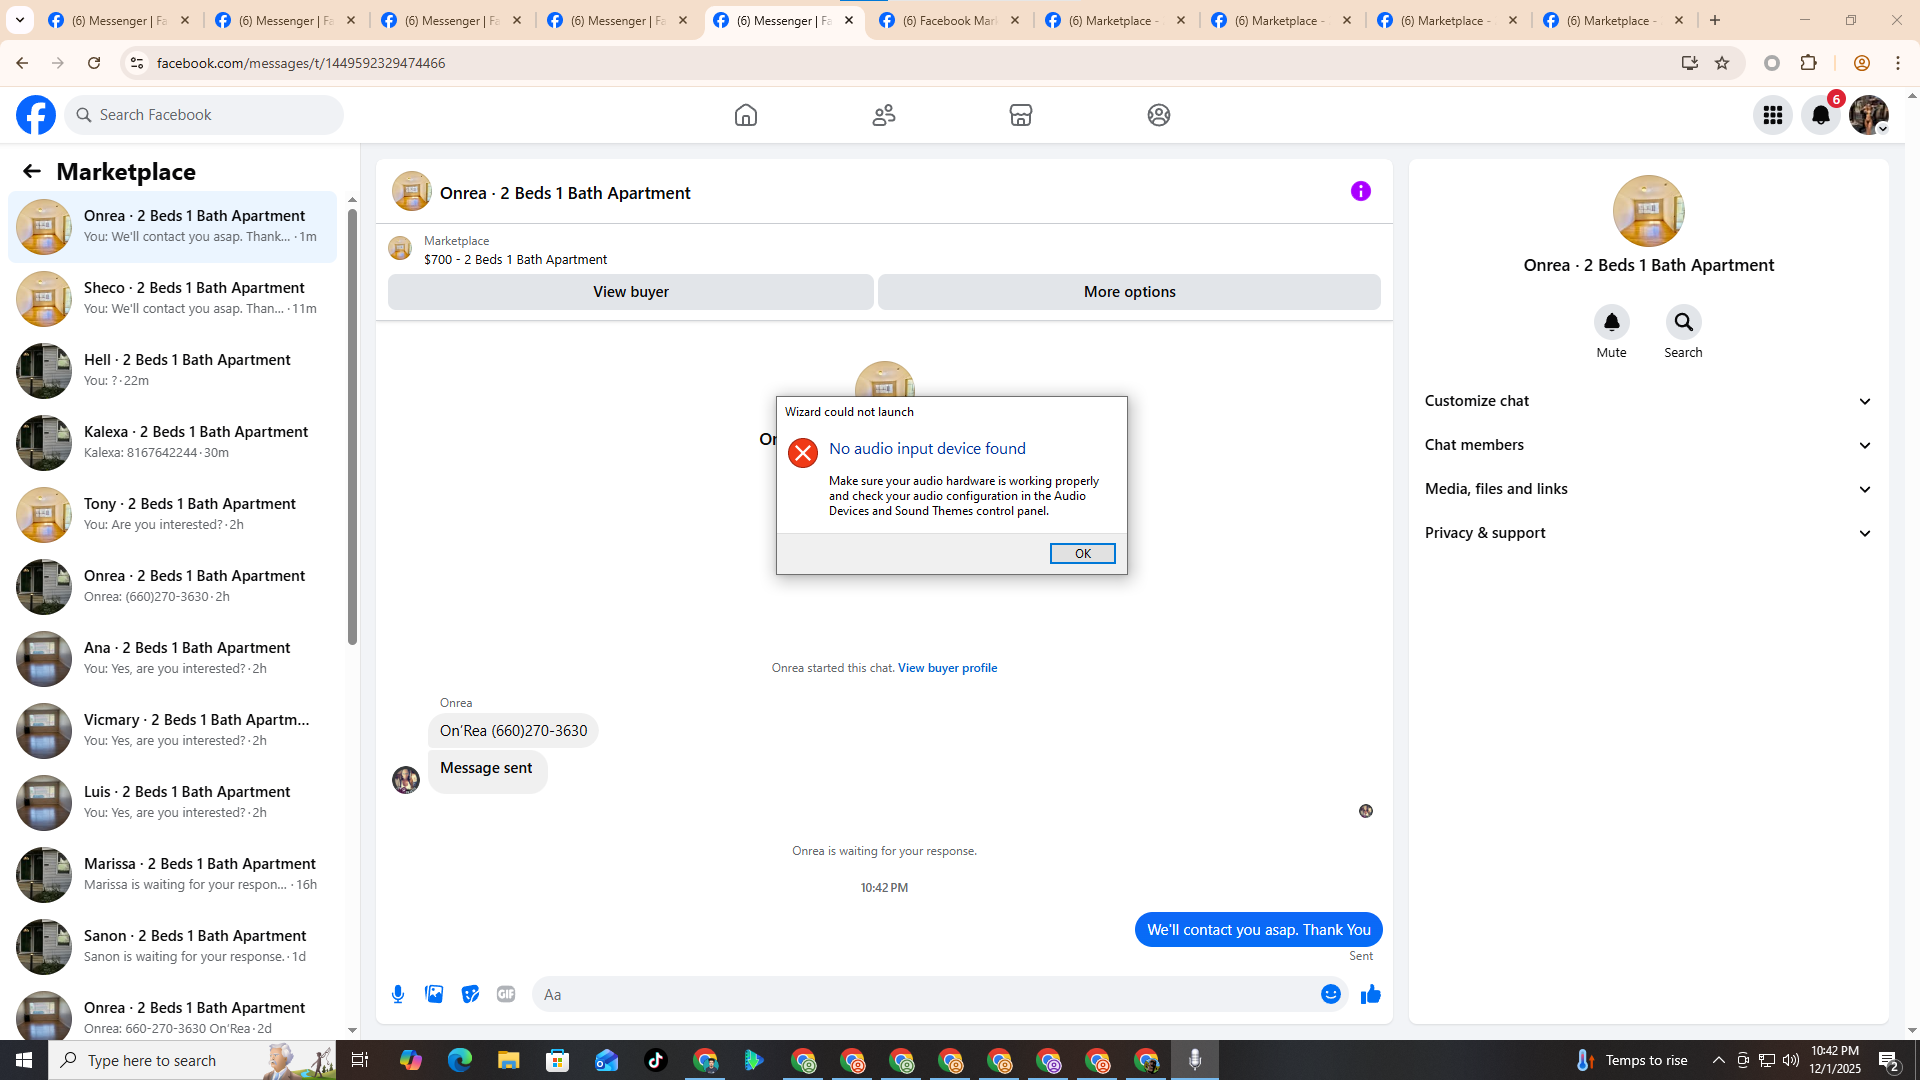
Task: Attach a photo file to the message
Action: (434, 994)
